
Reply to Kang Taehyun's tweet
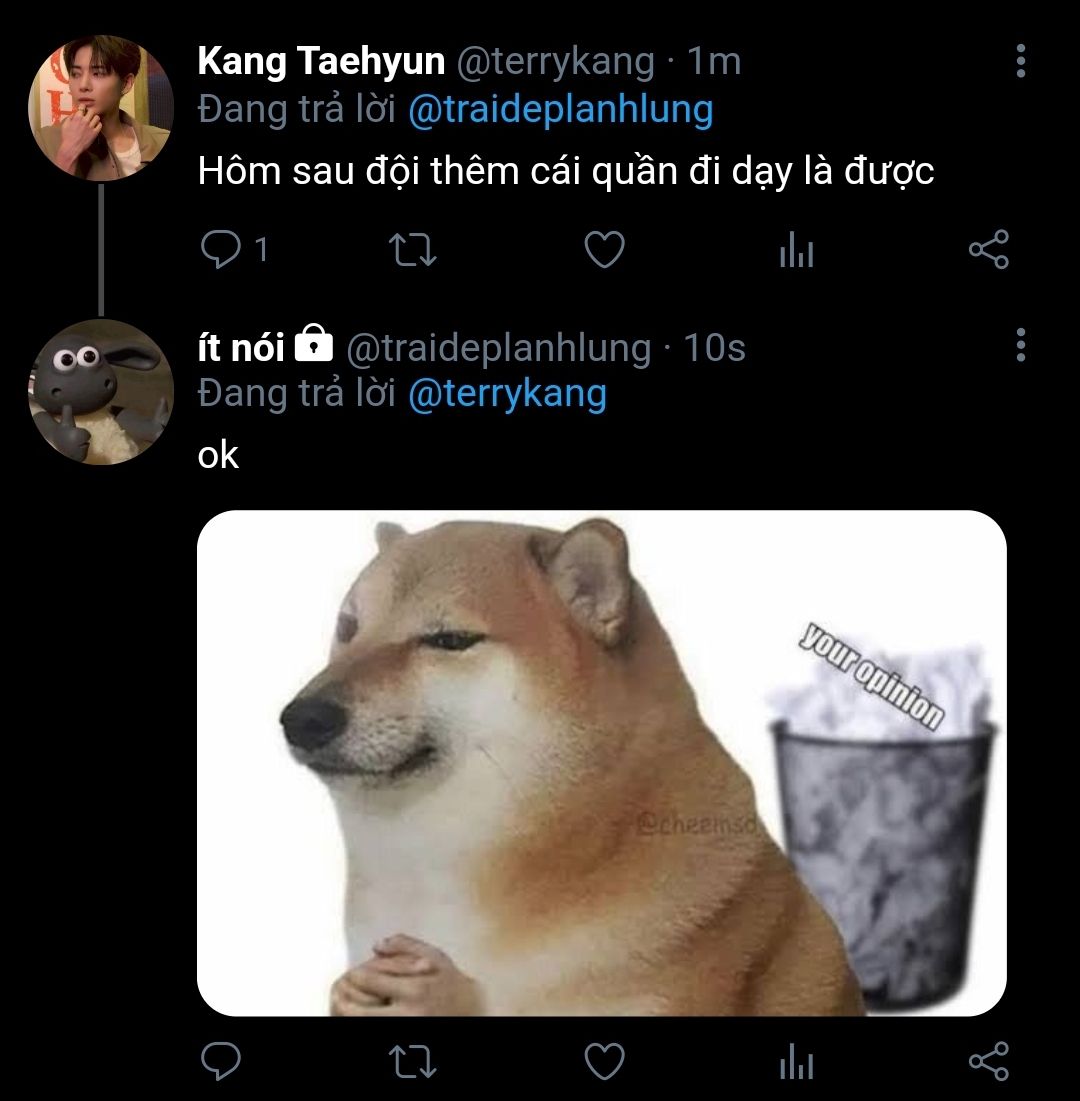217,250
